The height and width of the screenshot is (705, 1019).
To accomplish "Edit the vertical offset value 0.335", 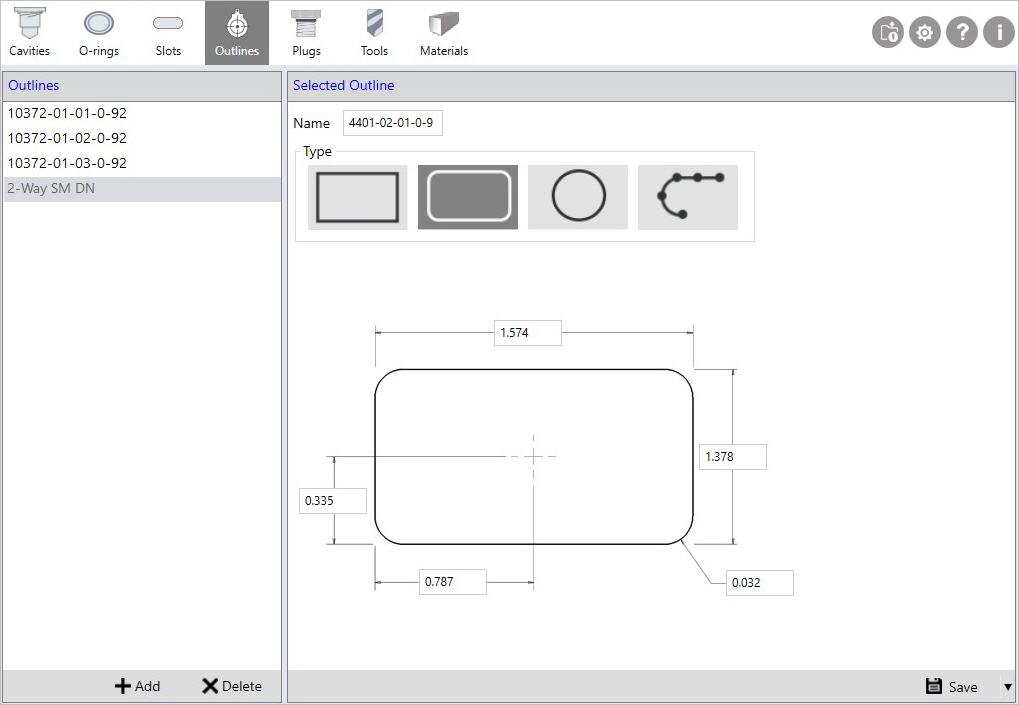I will [x=333, y=501].
